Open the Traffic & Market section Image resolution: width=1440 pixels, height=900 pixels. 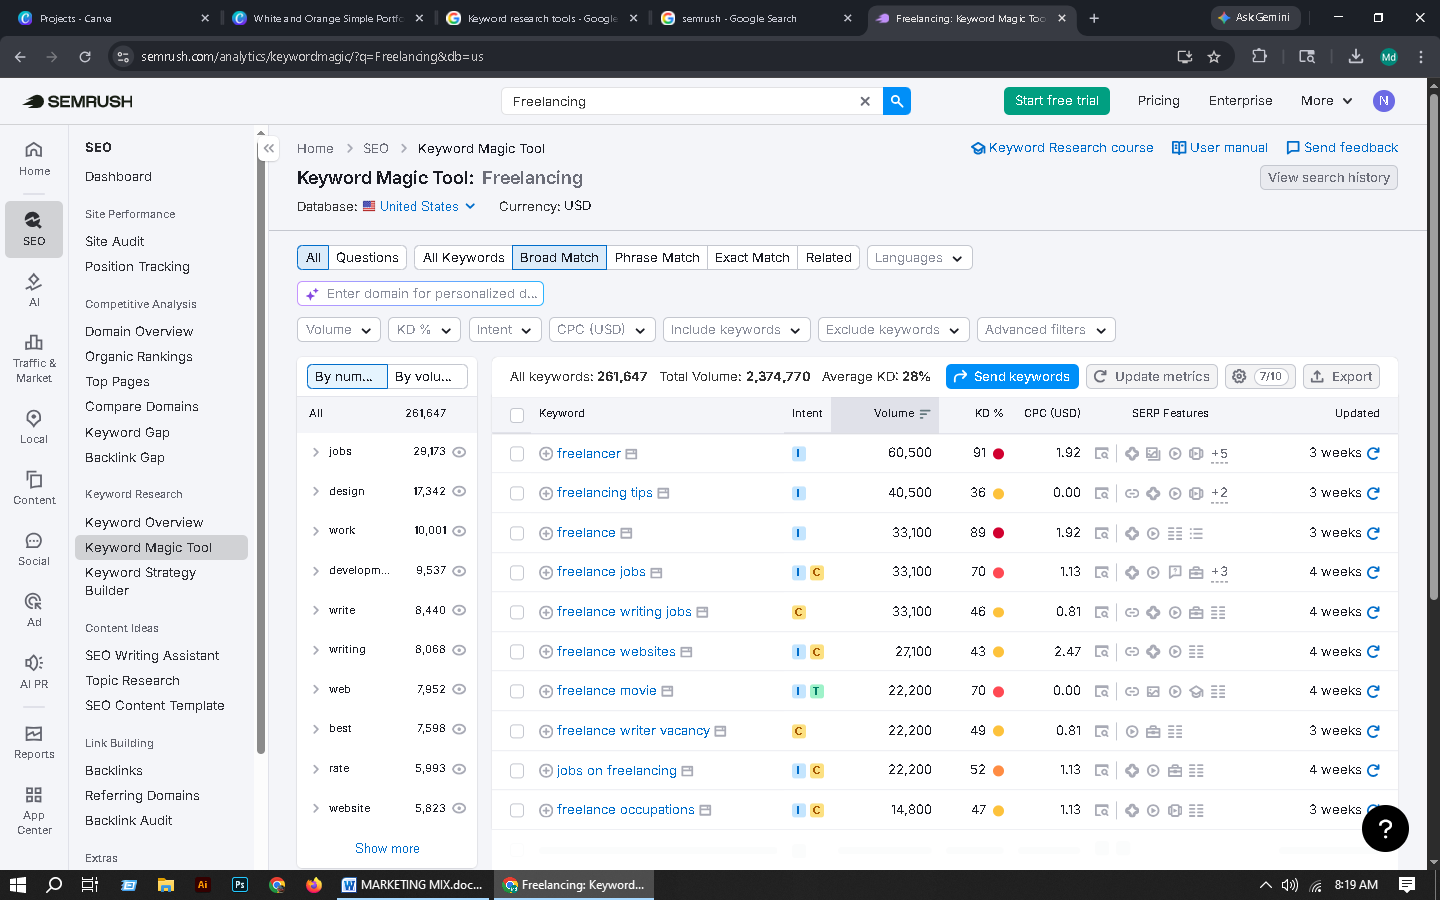pyautogui.click(x=34, y=357)
